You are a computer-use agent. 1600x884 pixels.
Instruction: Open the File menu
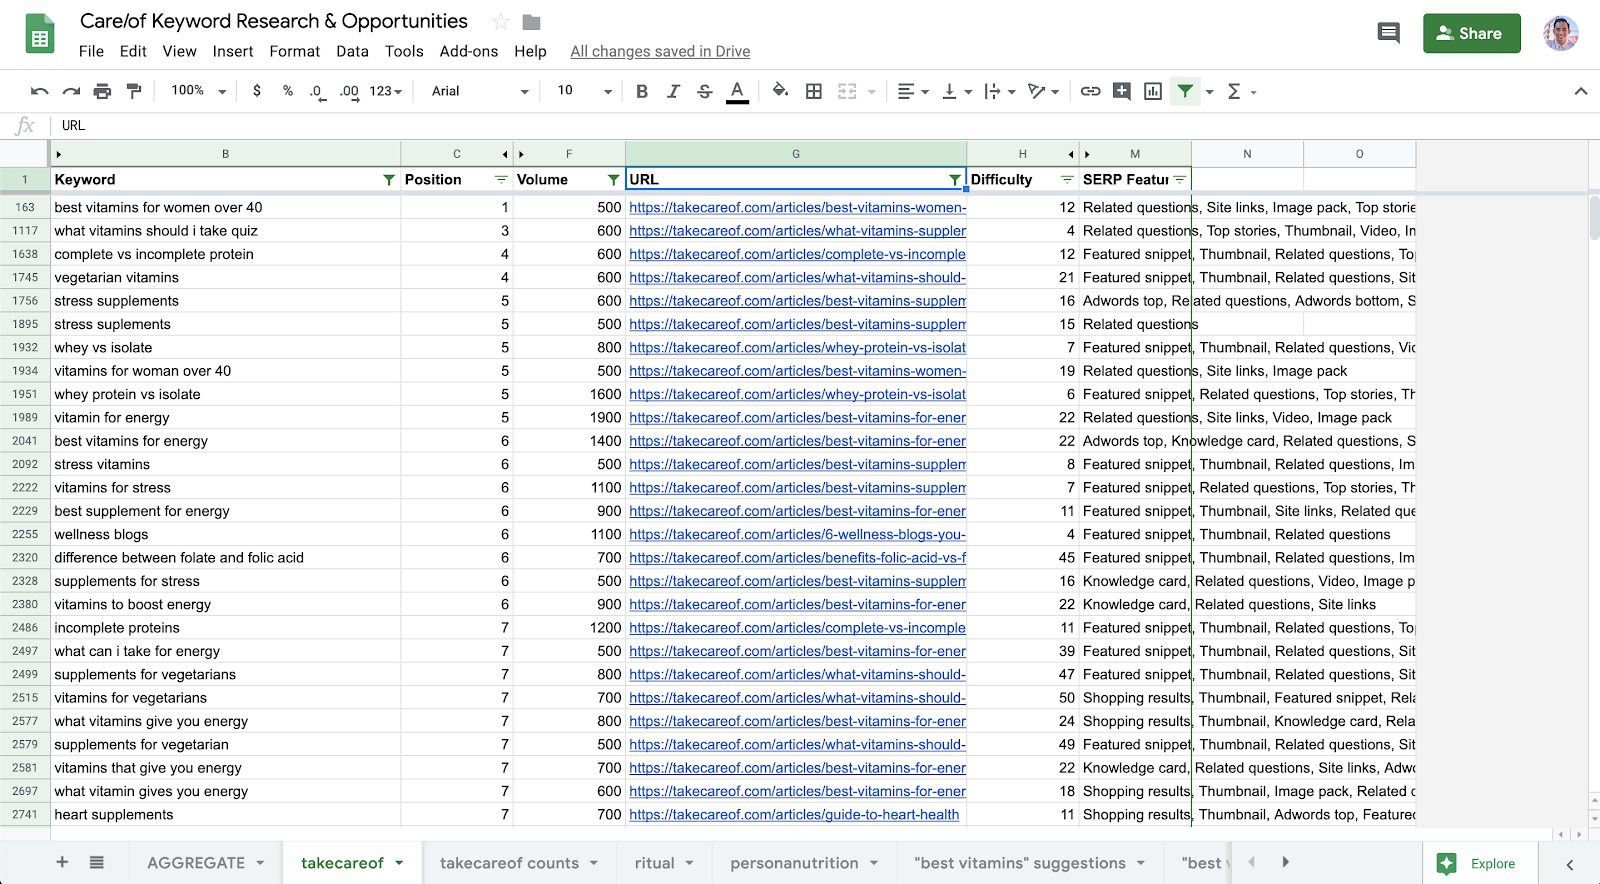click(91, 51)
